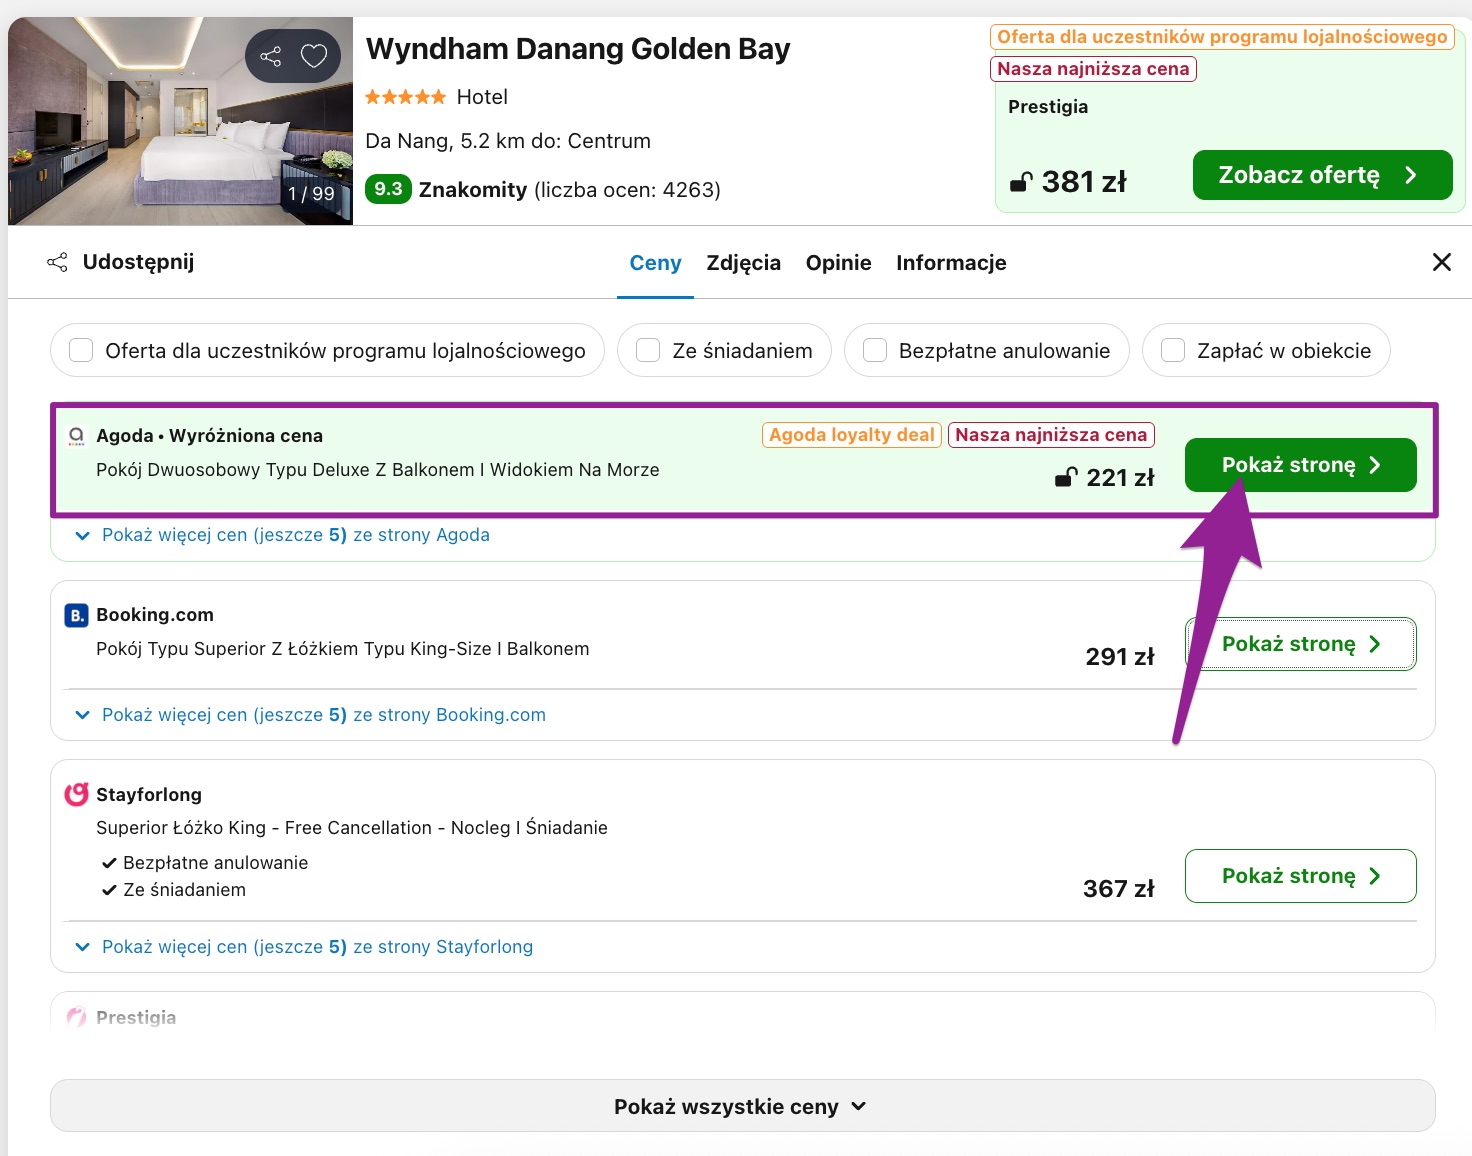Click the Pokój Dwuosobowy Typu Deluxe room name
Viewport: 1472px width, 1156px height.
[377, 470]
